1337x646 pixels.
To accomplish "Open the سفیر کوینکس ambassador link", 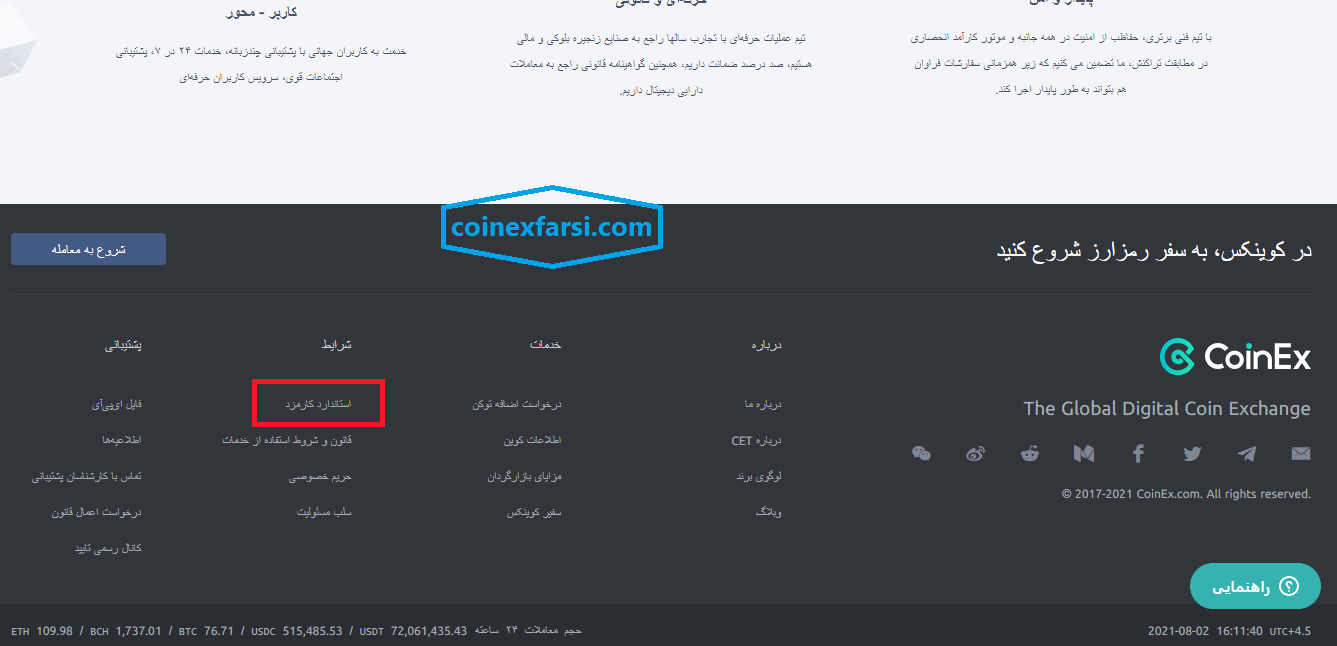I will point(534,512).
